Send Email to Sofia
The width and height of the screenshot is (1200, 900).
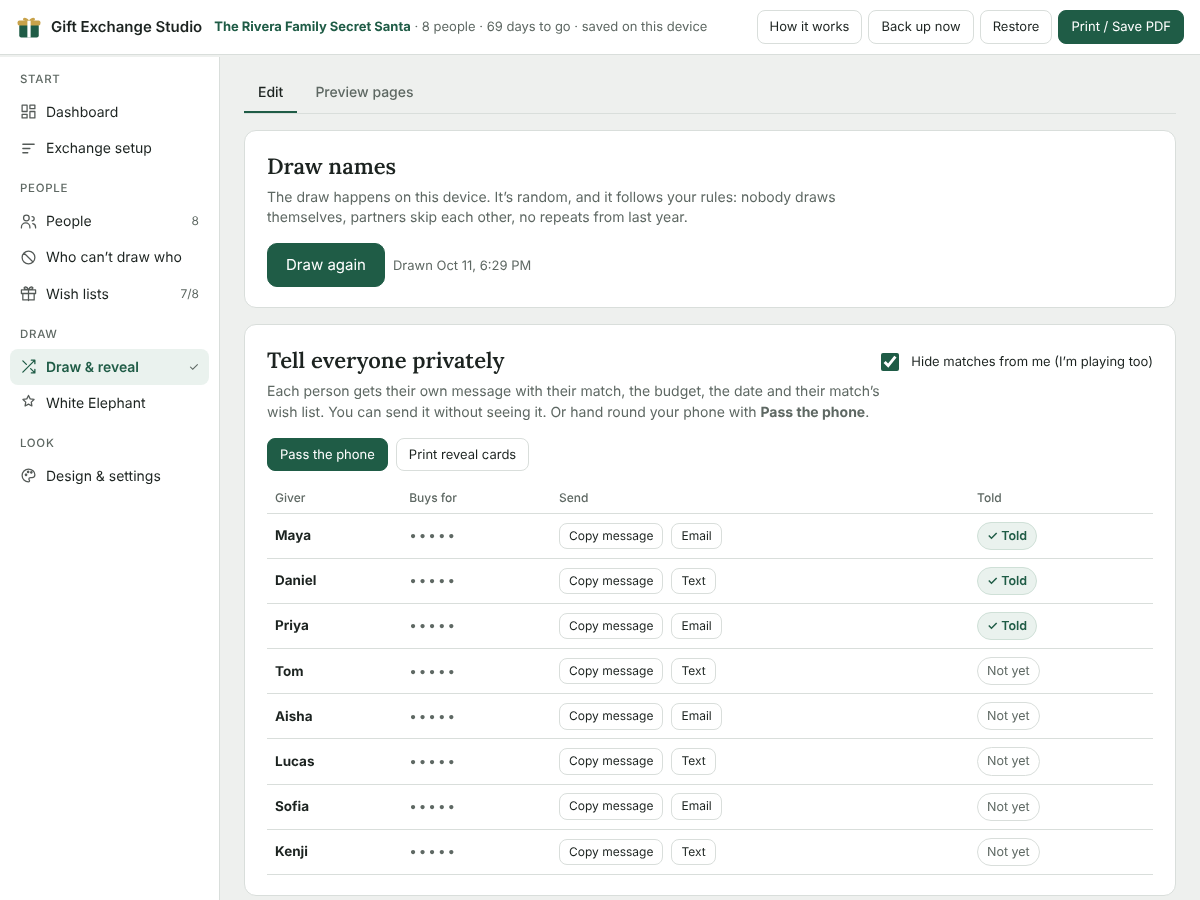pos(696,806)
